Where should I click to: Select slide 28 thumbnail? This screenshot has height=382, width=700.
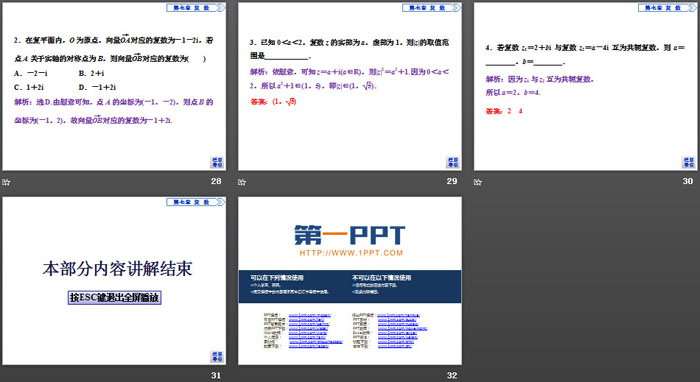(x=114, y=87)
